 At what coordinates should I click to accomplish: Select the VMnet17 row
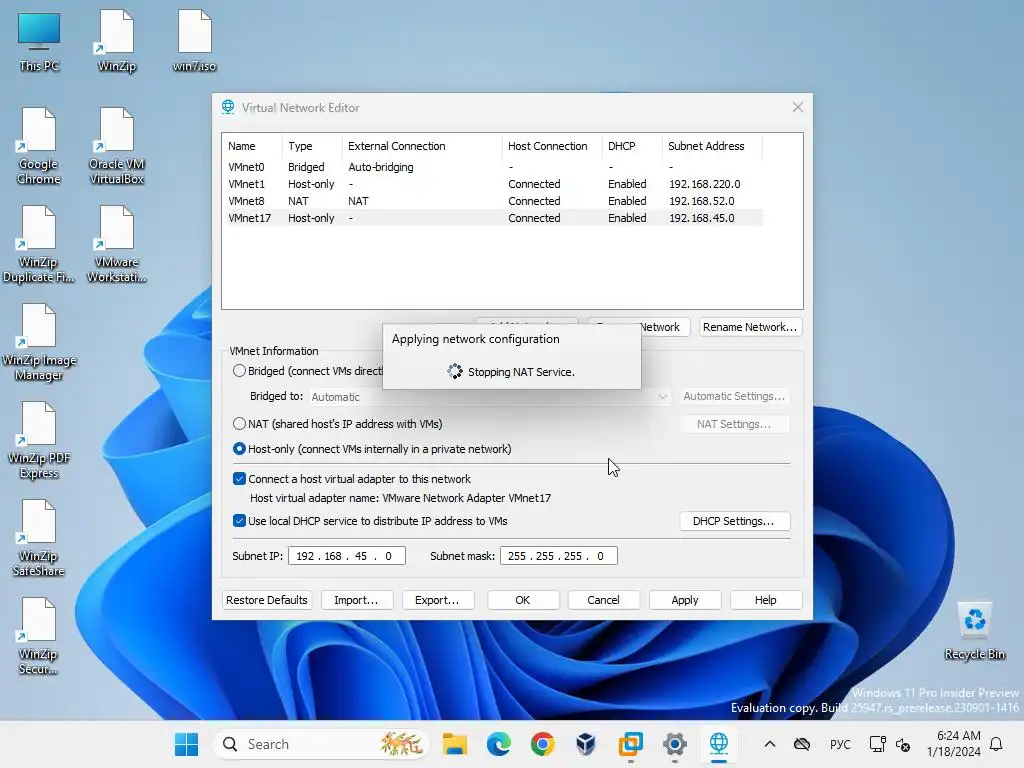494,218
